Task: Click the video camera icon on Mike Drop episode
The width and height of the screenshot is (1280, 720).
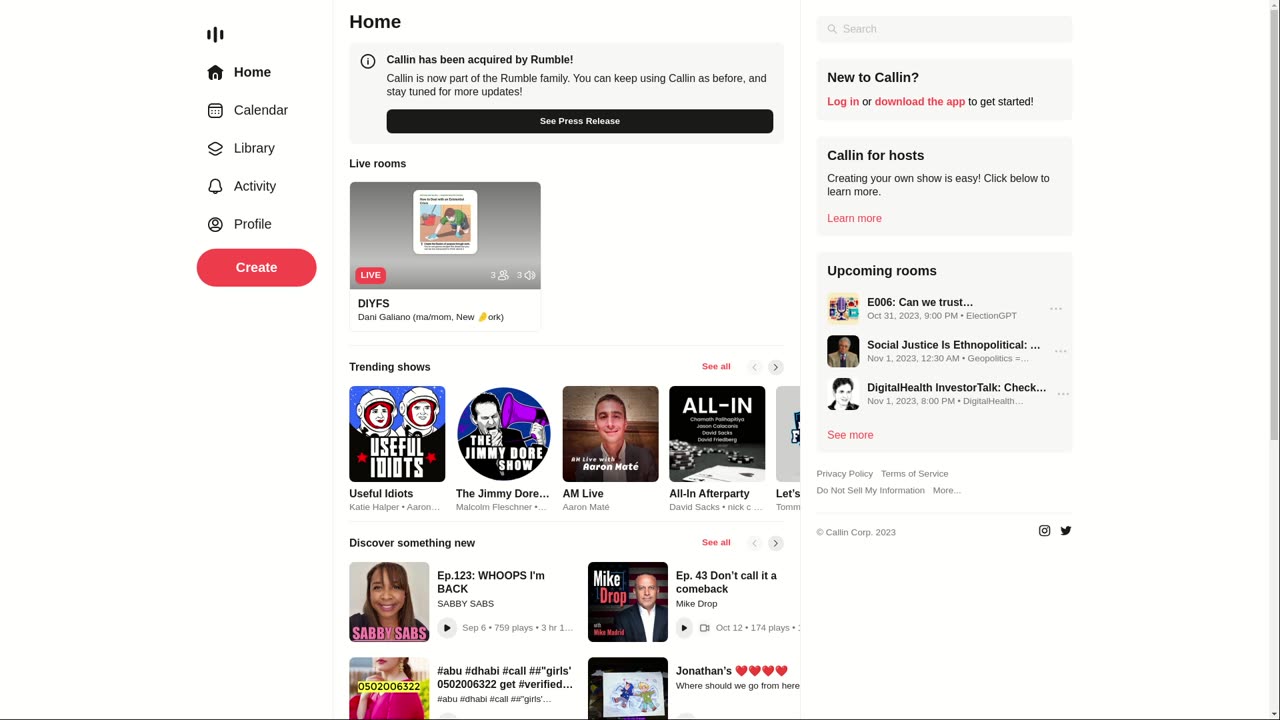Action: tap(705, 628)
